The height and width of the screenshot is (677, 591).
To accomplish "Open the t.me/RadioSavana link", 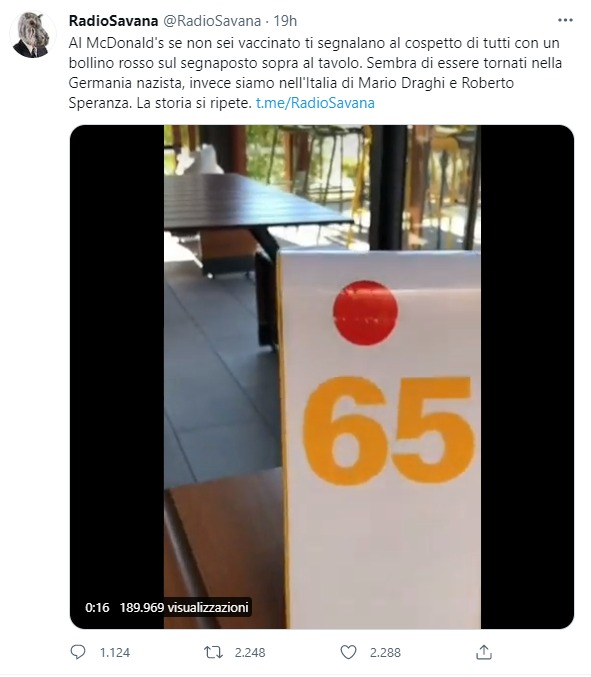I will pos(315,103).
